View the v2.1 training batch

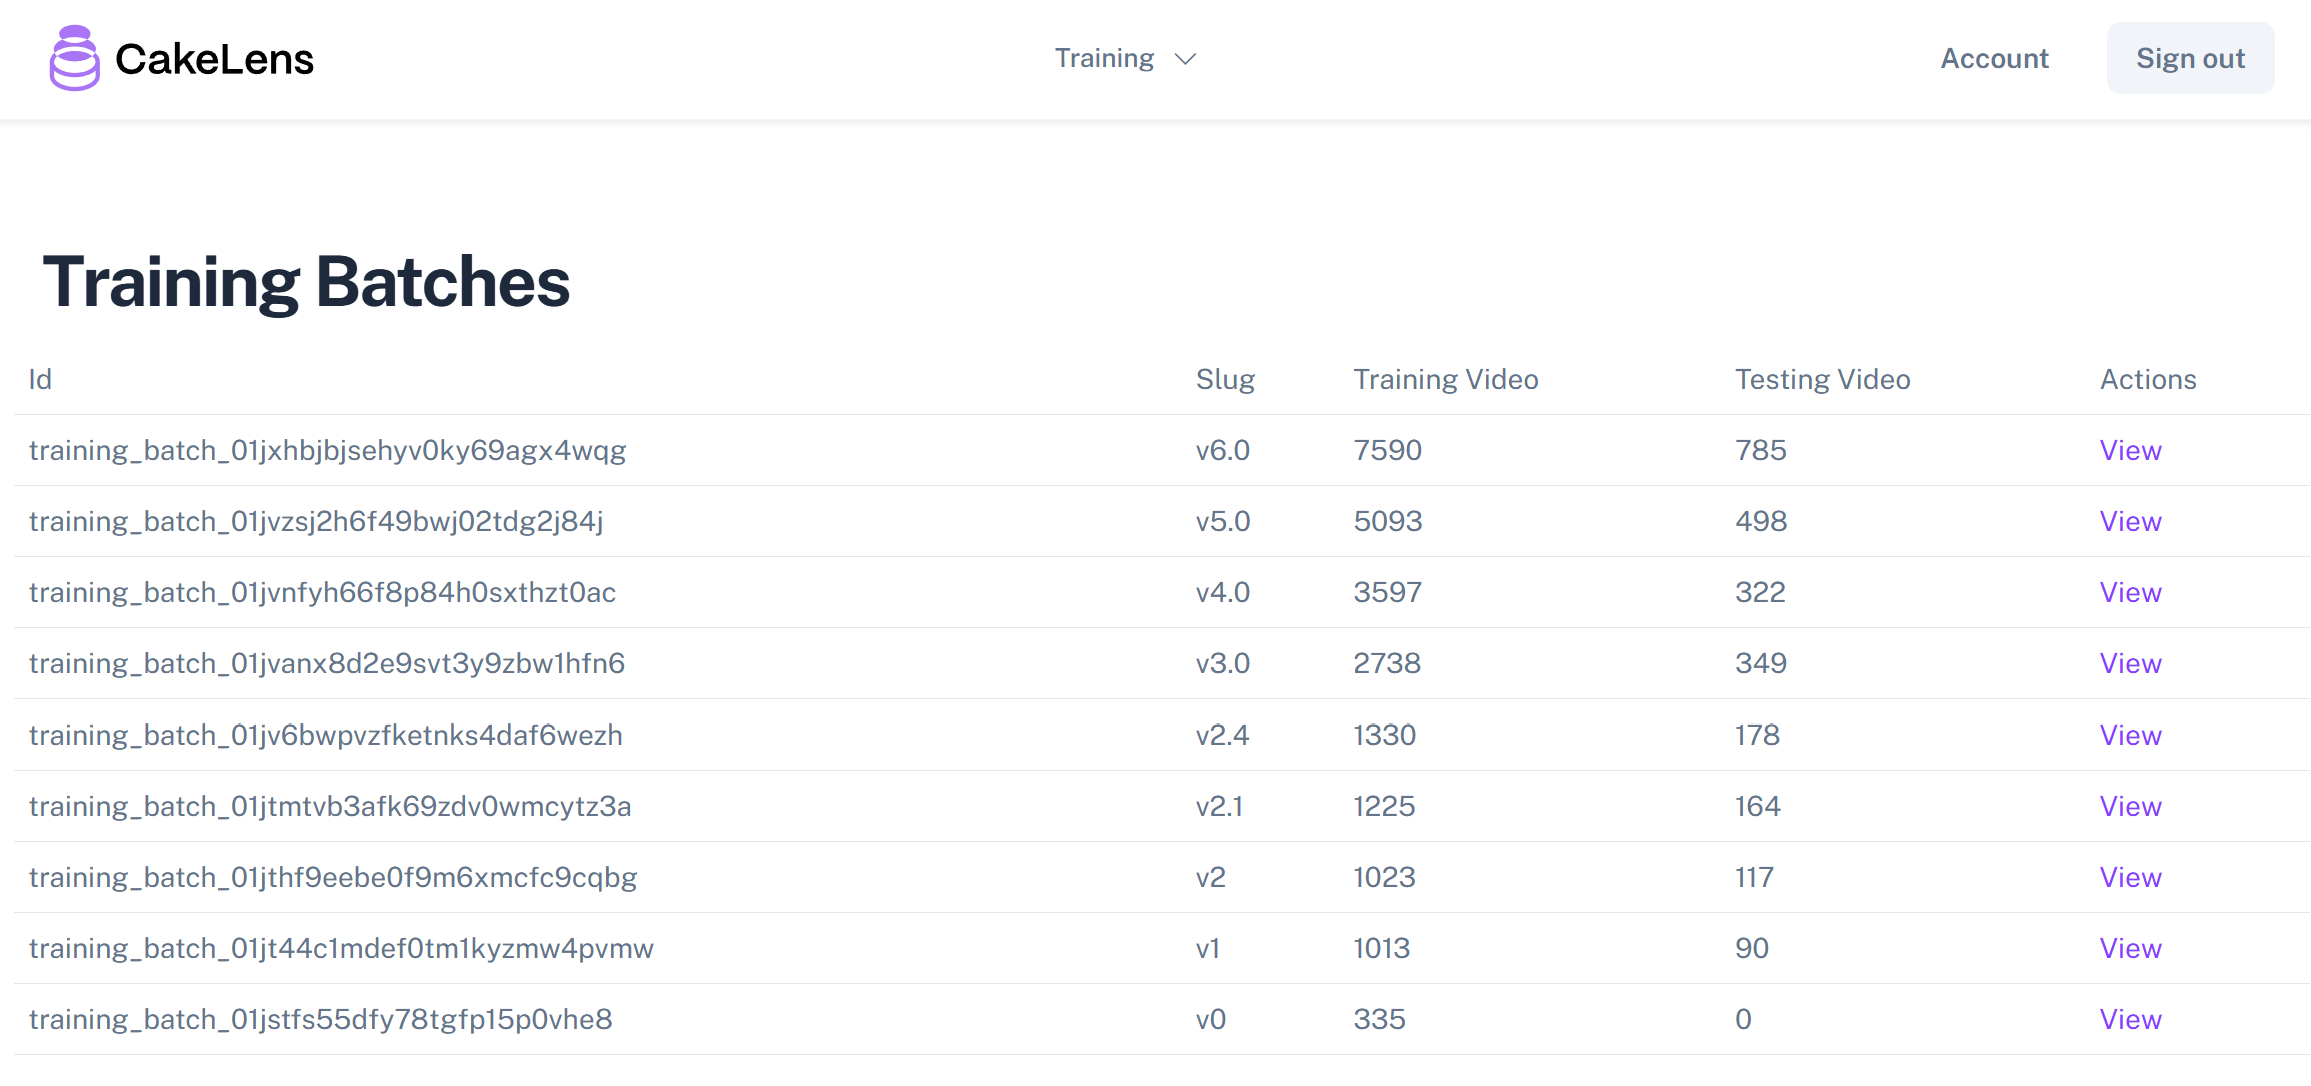(x=2130, y=806)
